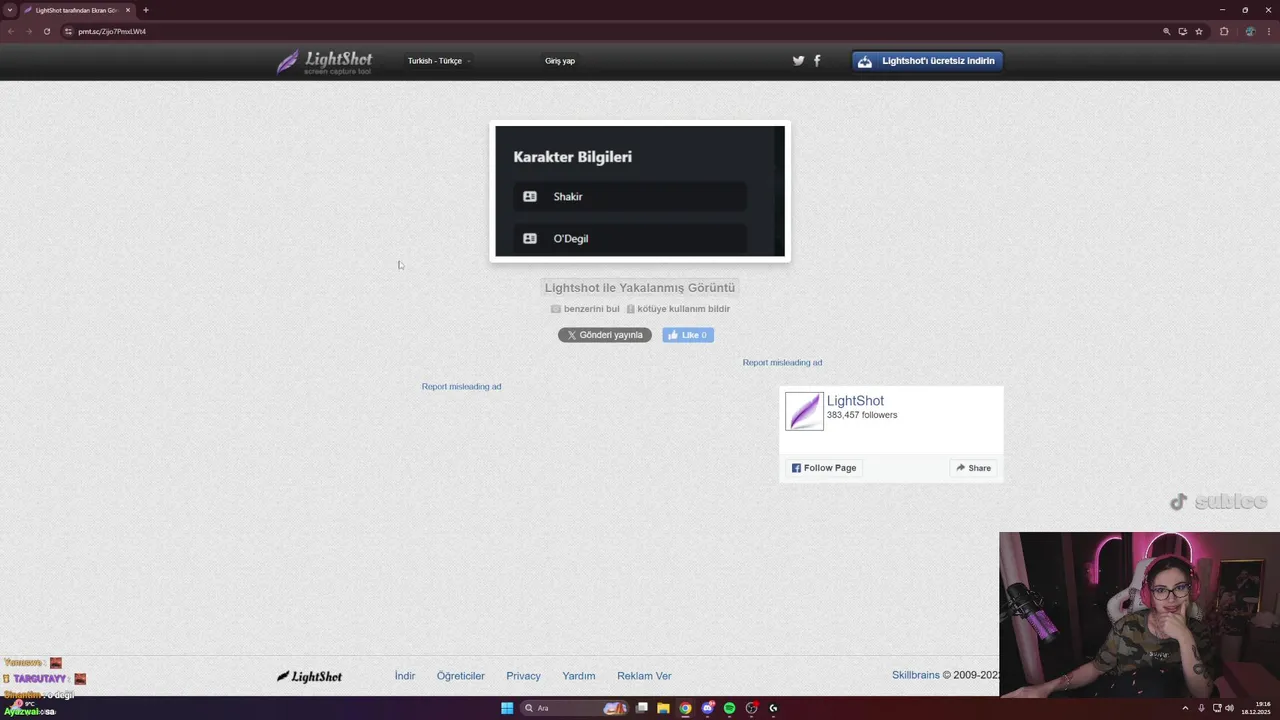Open LightShot's Twitter page icon
The image size is (1280, 720).
(x=798, y=61)
